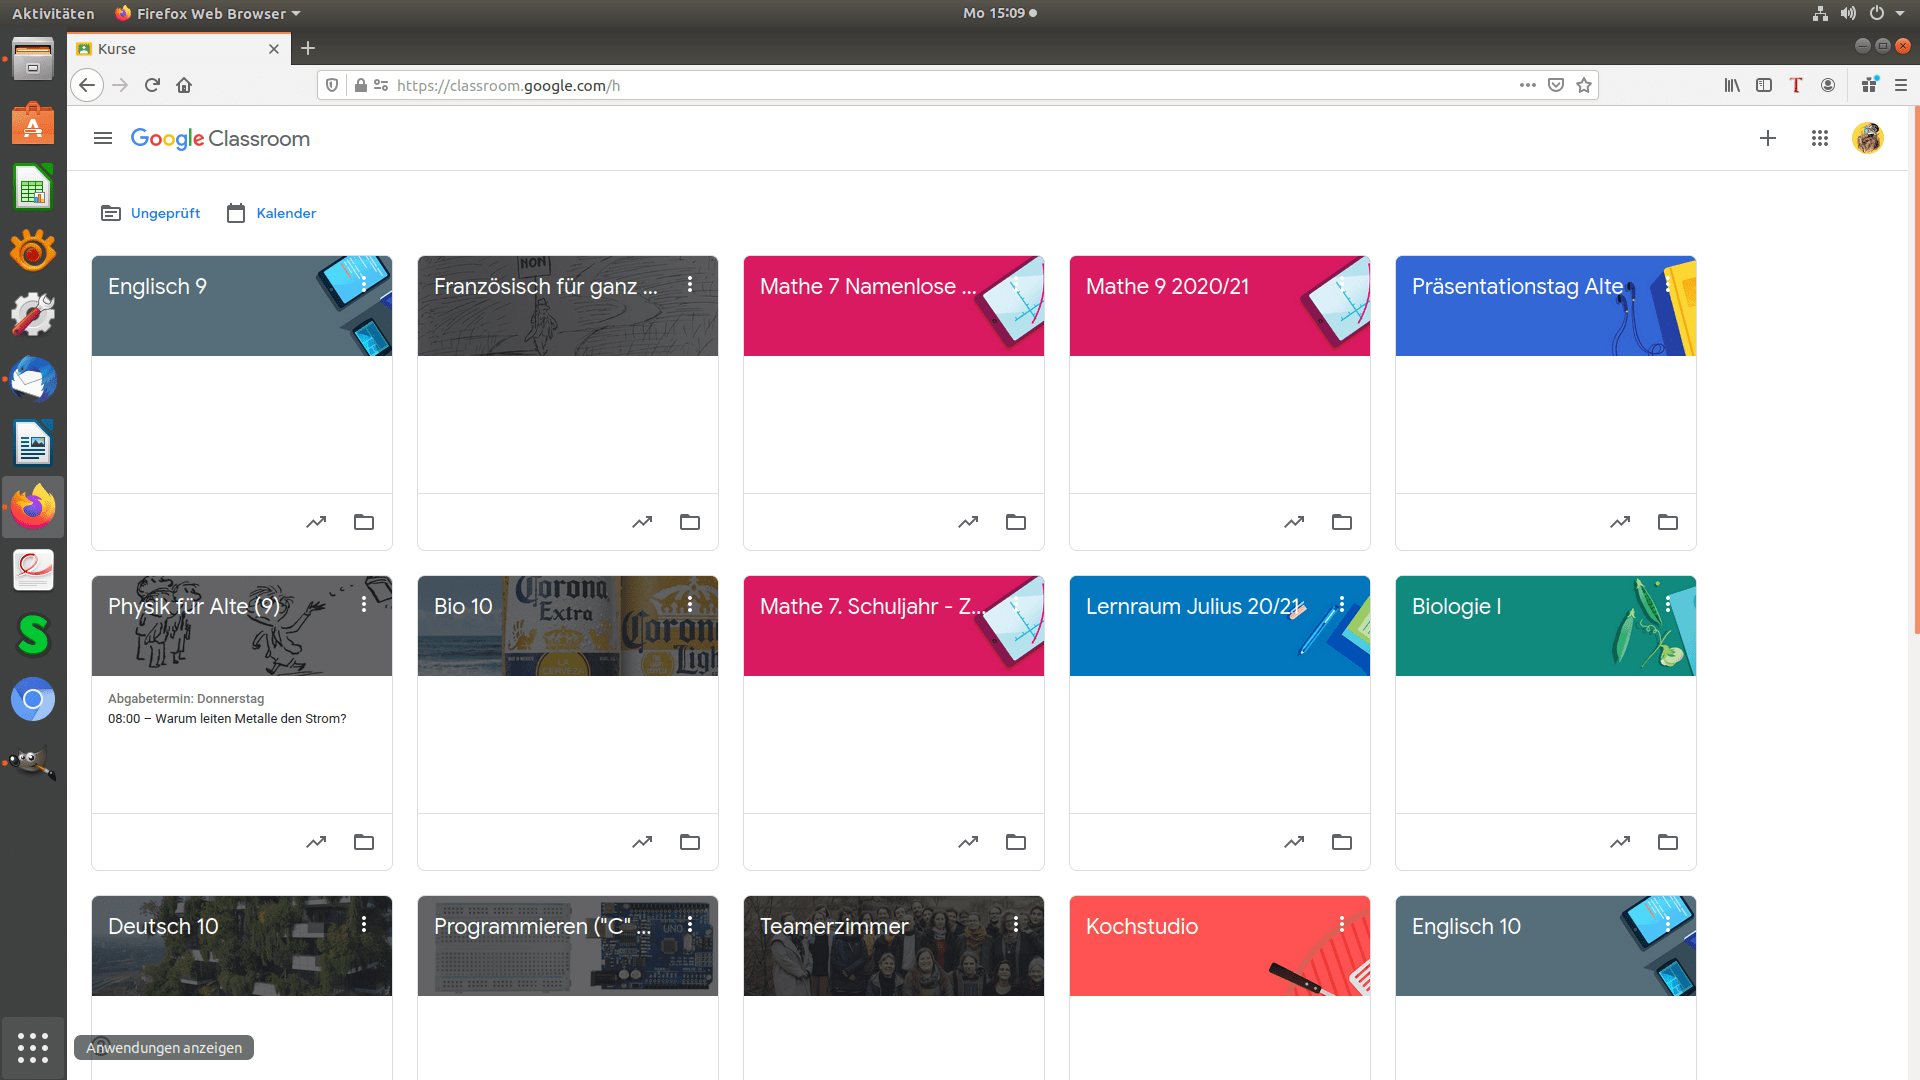Expand three-dot menu on Englisch 9 card

click(364, 285)
